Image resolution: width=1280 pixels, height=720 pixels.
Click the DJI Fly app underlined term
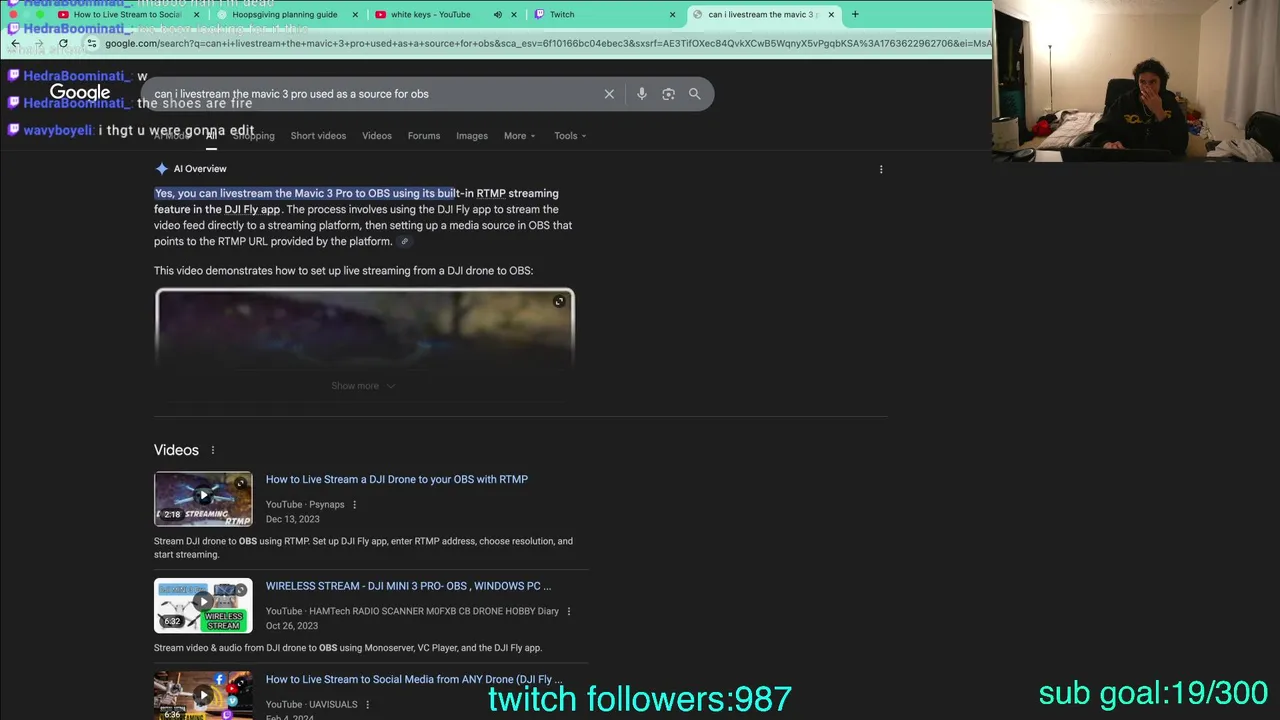252,209
